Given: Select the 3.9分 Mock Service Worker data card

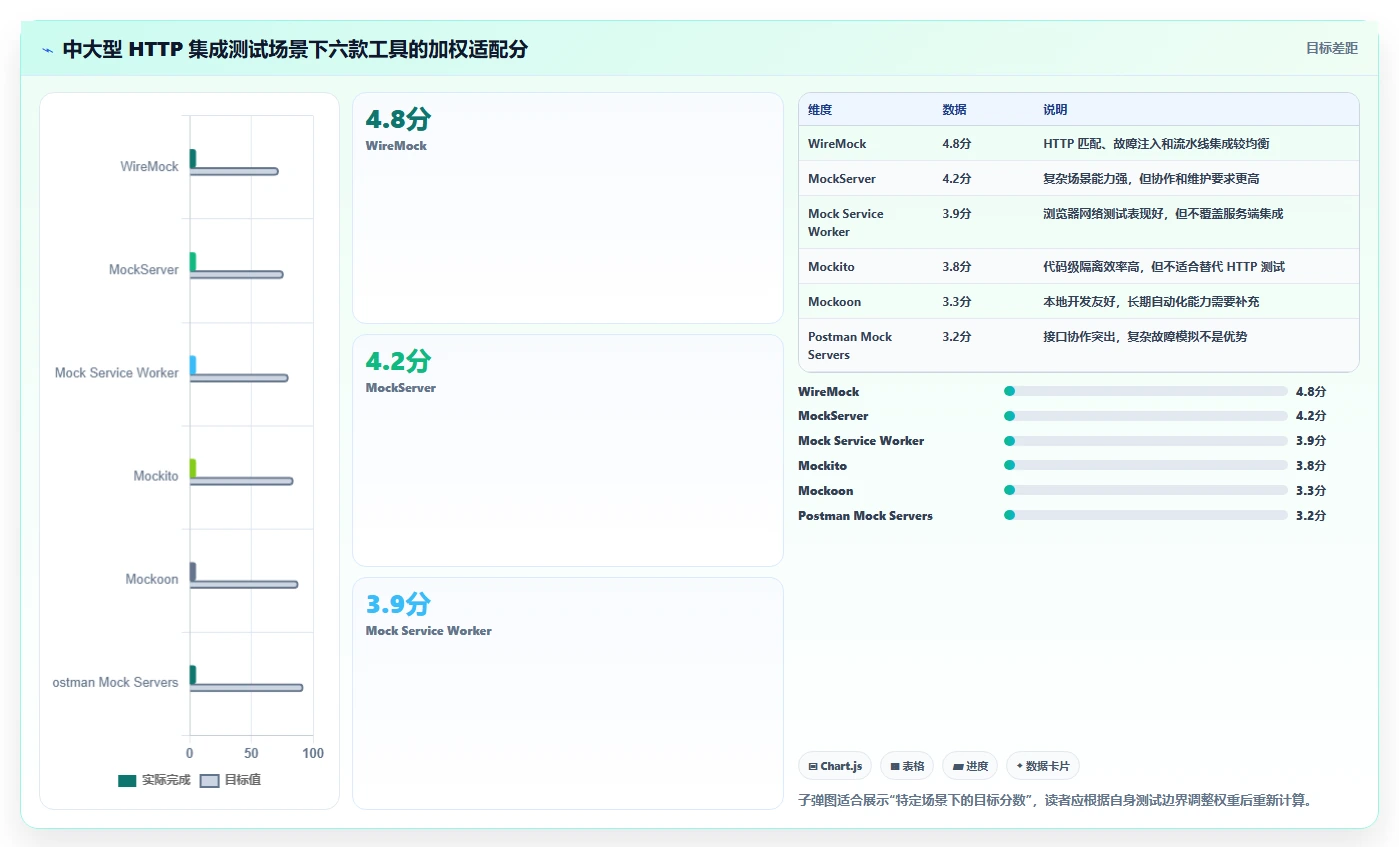Looking at the screenshot, I should (568, 693).
